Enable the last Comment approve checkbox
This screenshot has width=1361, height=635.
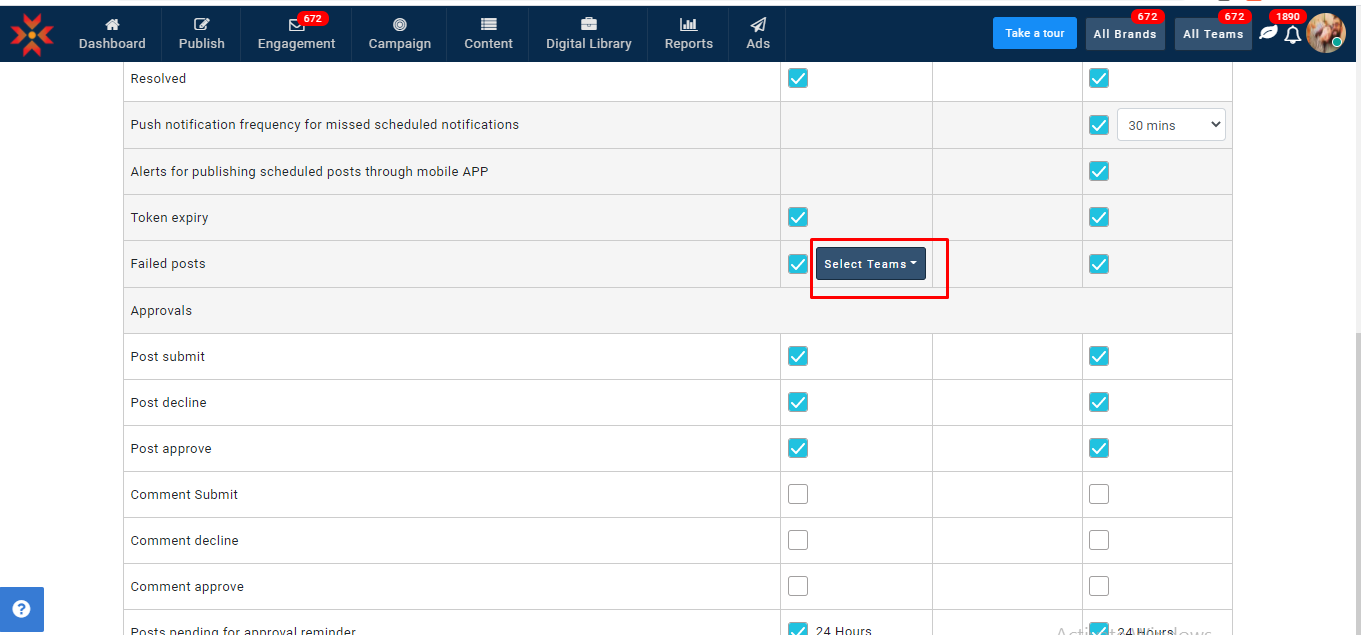point(1099,586)
